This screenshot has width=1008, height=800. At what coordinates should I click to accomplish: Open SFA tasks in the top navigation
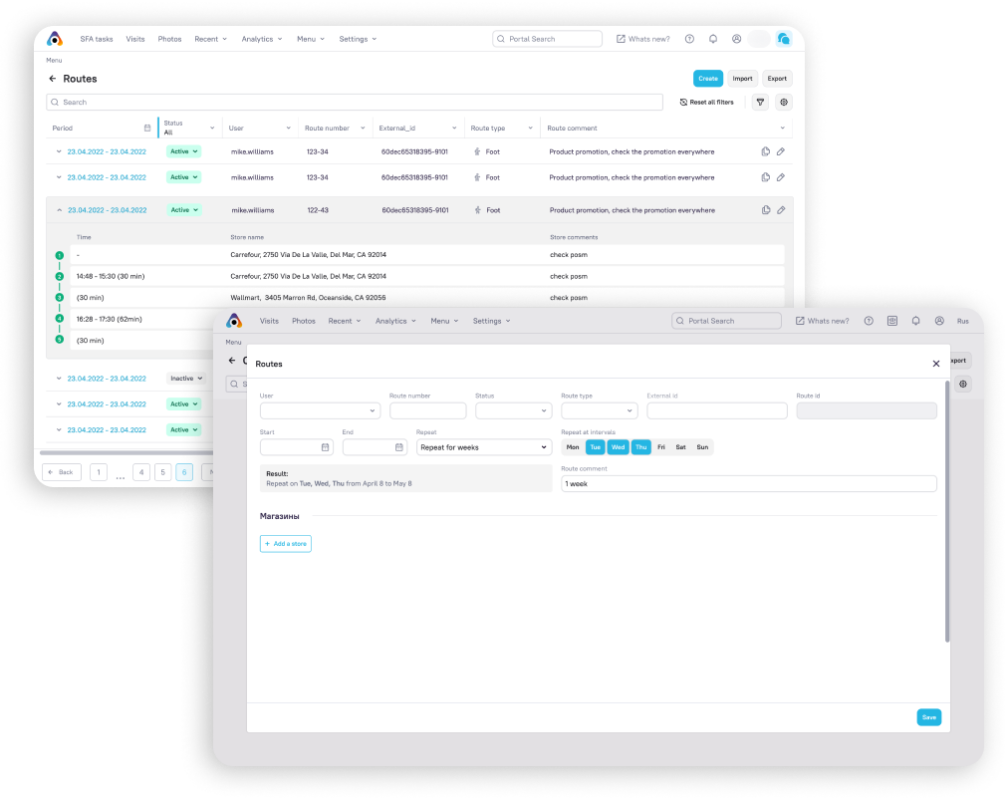[x=96, y=39]
